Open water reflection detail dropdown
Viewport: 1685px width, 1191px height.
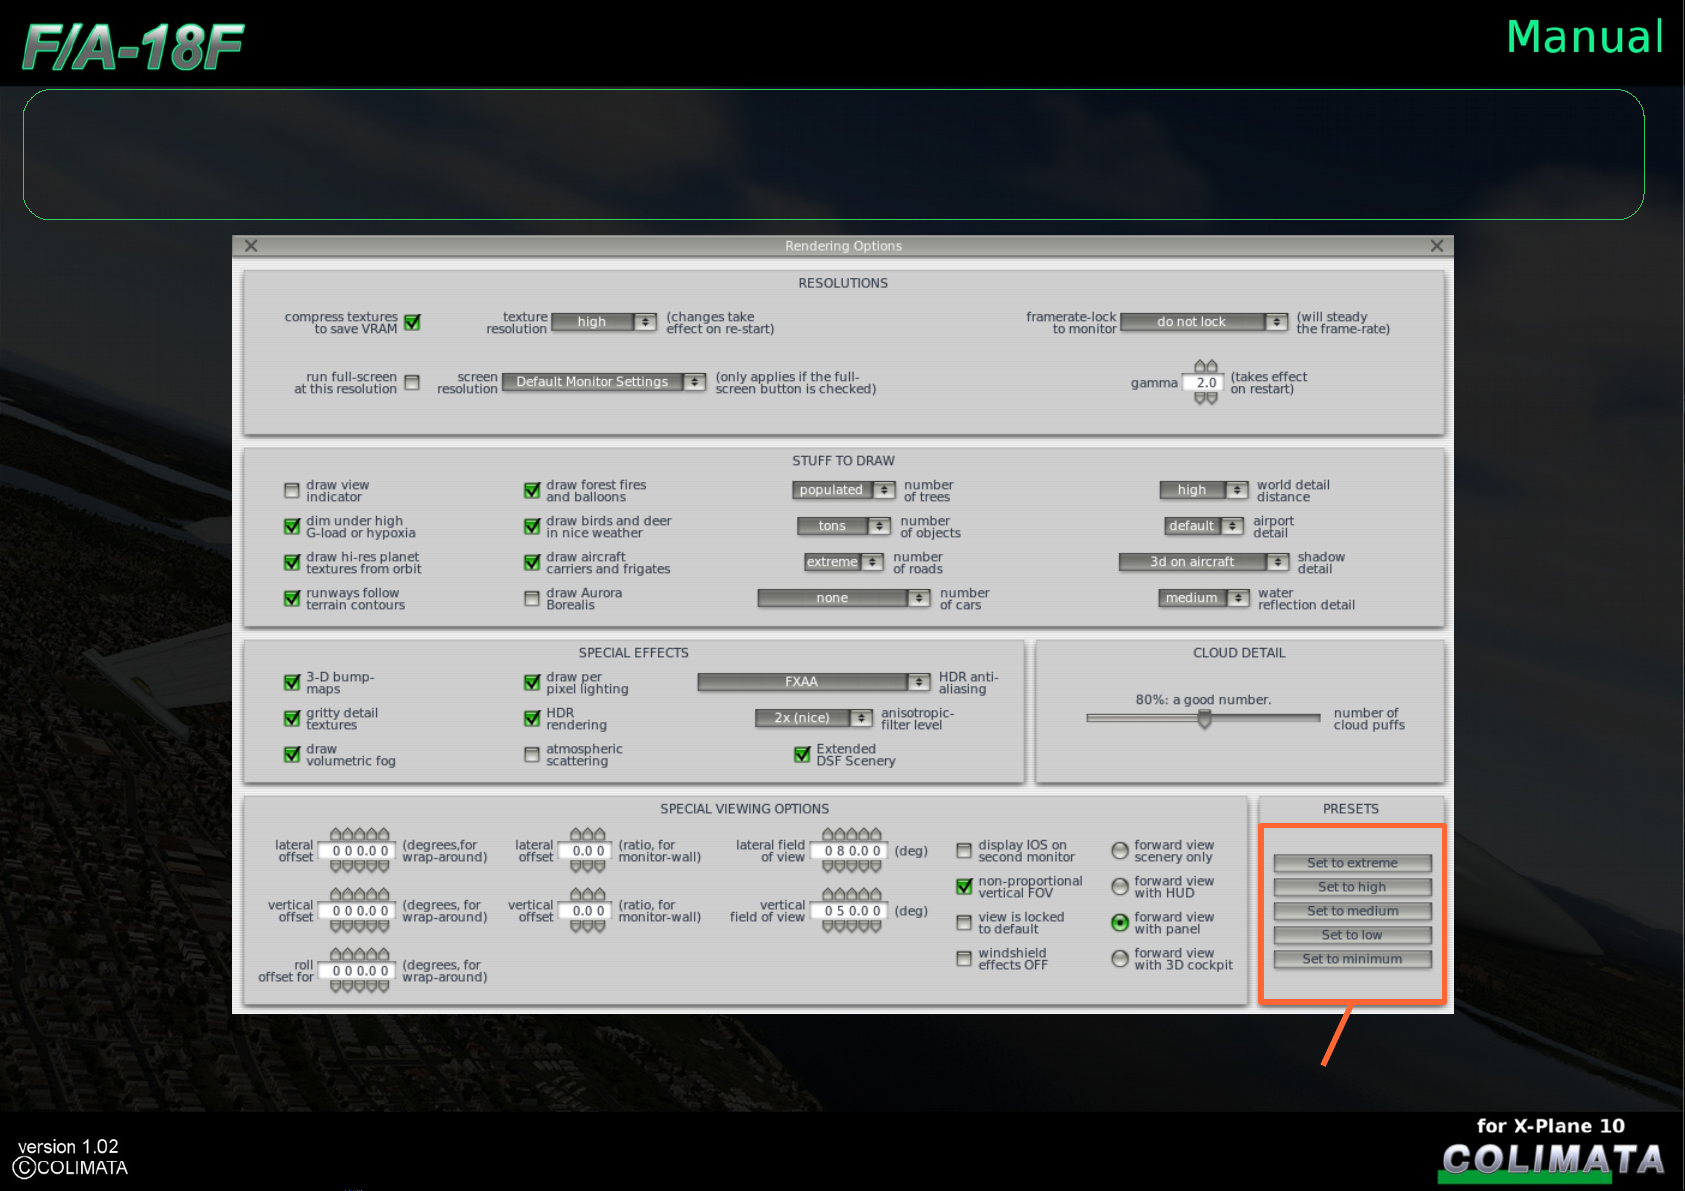(1204, 598)
